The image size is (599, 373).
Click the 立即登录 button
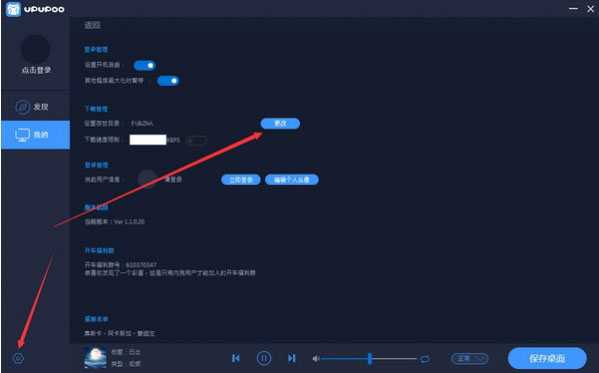pos(241,180)
